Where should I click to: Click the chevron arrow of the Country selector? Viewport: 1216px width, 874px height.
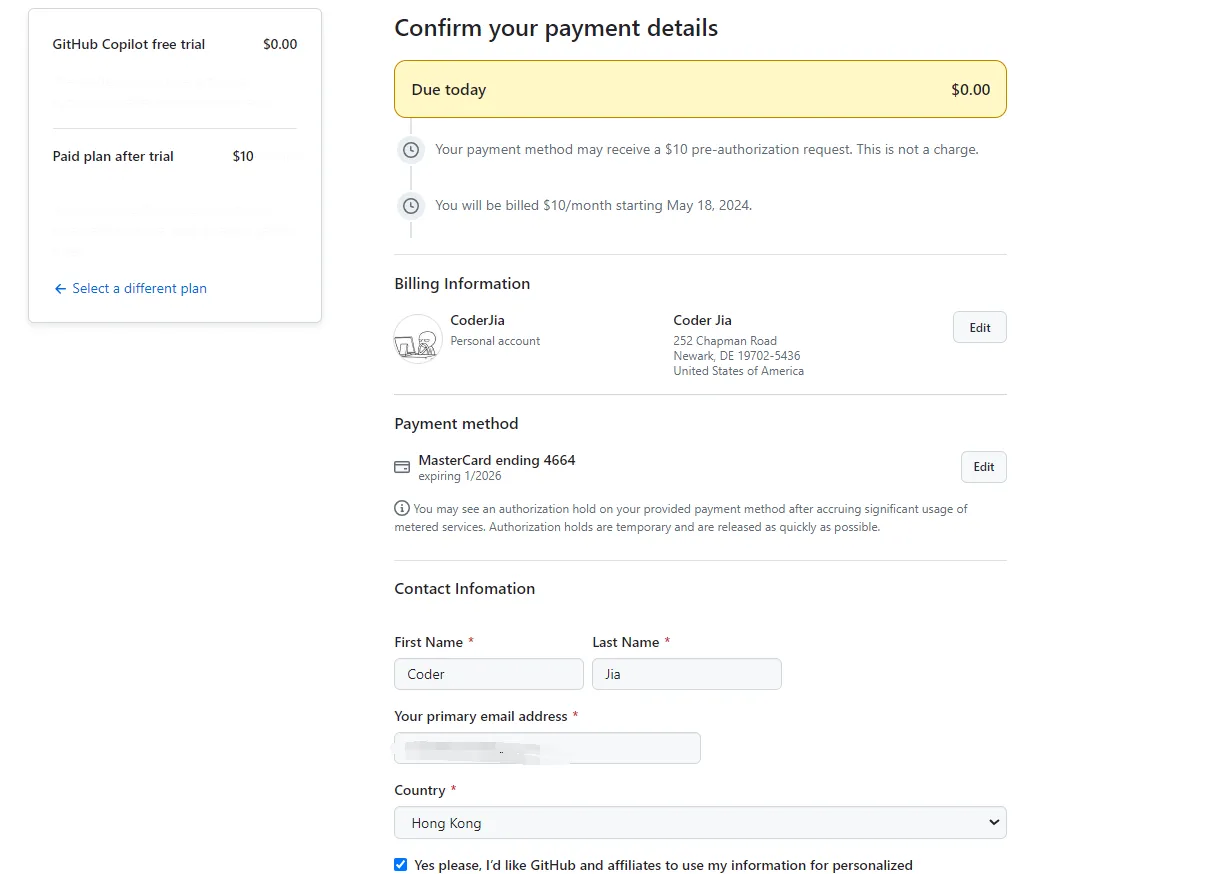click(x=993, y=822)
